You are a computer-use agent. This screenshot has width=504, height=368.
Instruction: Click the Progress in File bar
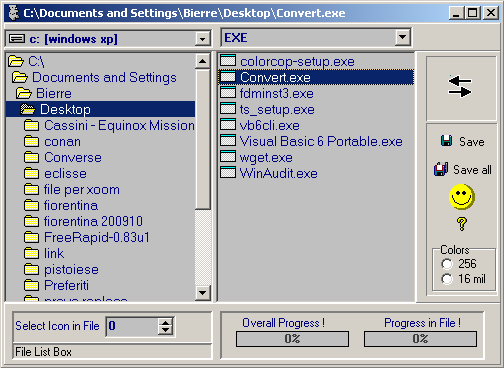pos(420,339)
